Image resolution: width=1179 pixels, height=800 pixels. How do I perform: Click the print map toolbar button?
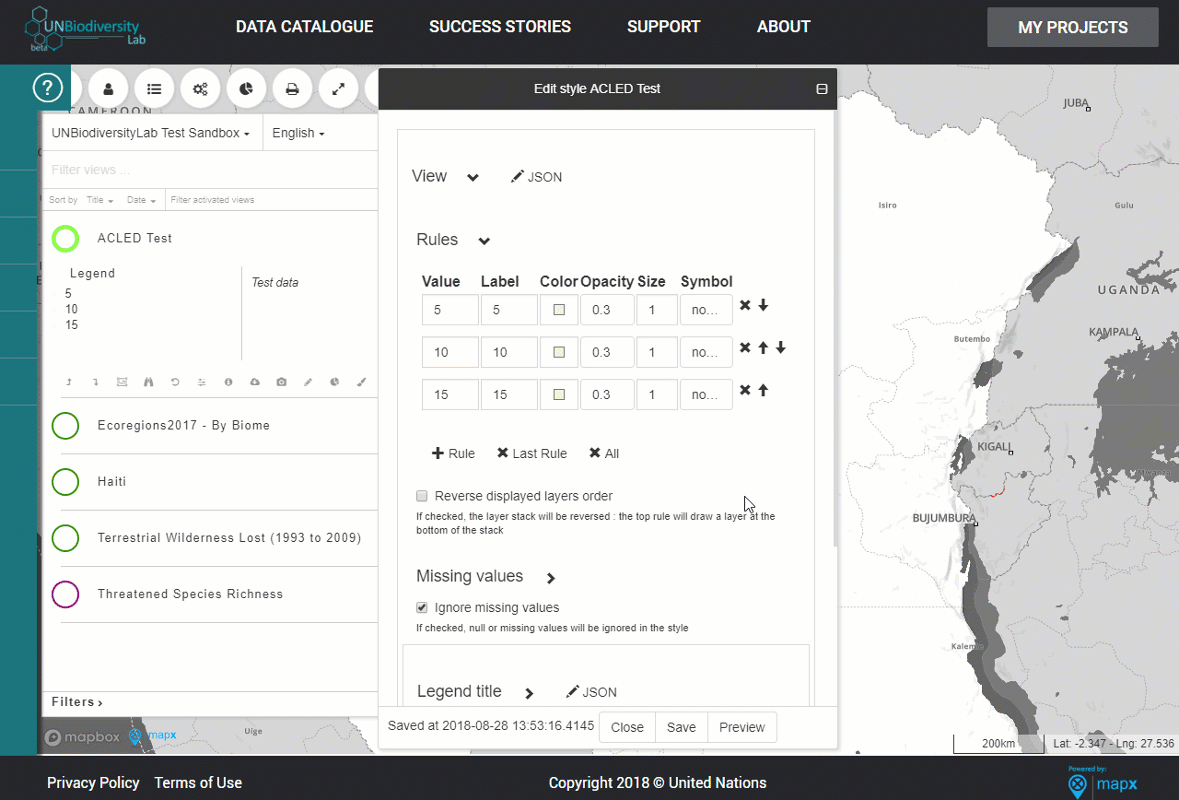click(292, 89)
